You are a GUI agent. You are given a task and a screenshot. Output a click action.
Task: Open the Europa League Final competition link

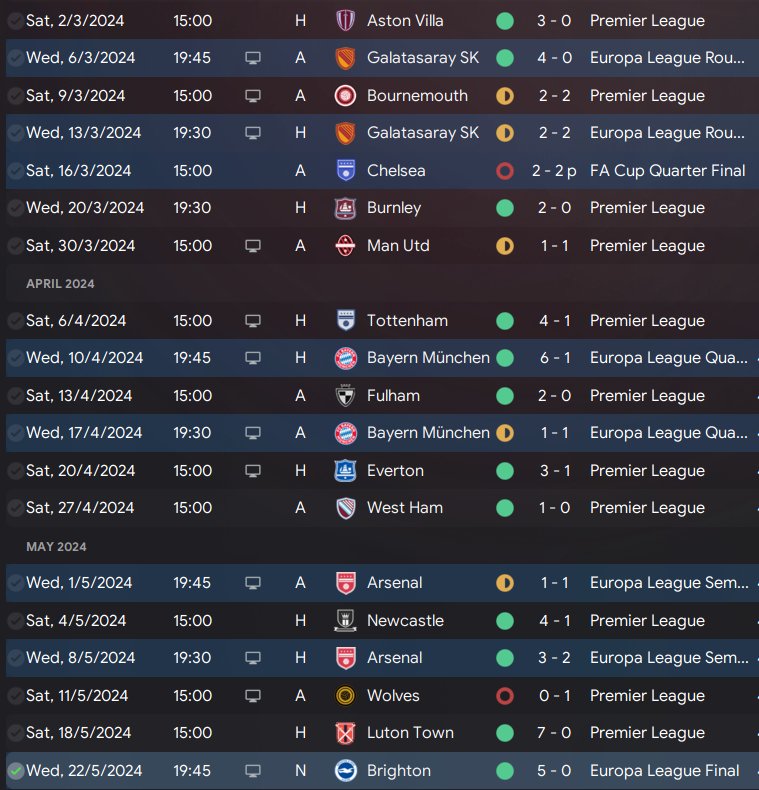click(x=664, y=771)
